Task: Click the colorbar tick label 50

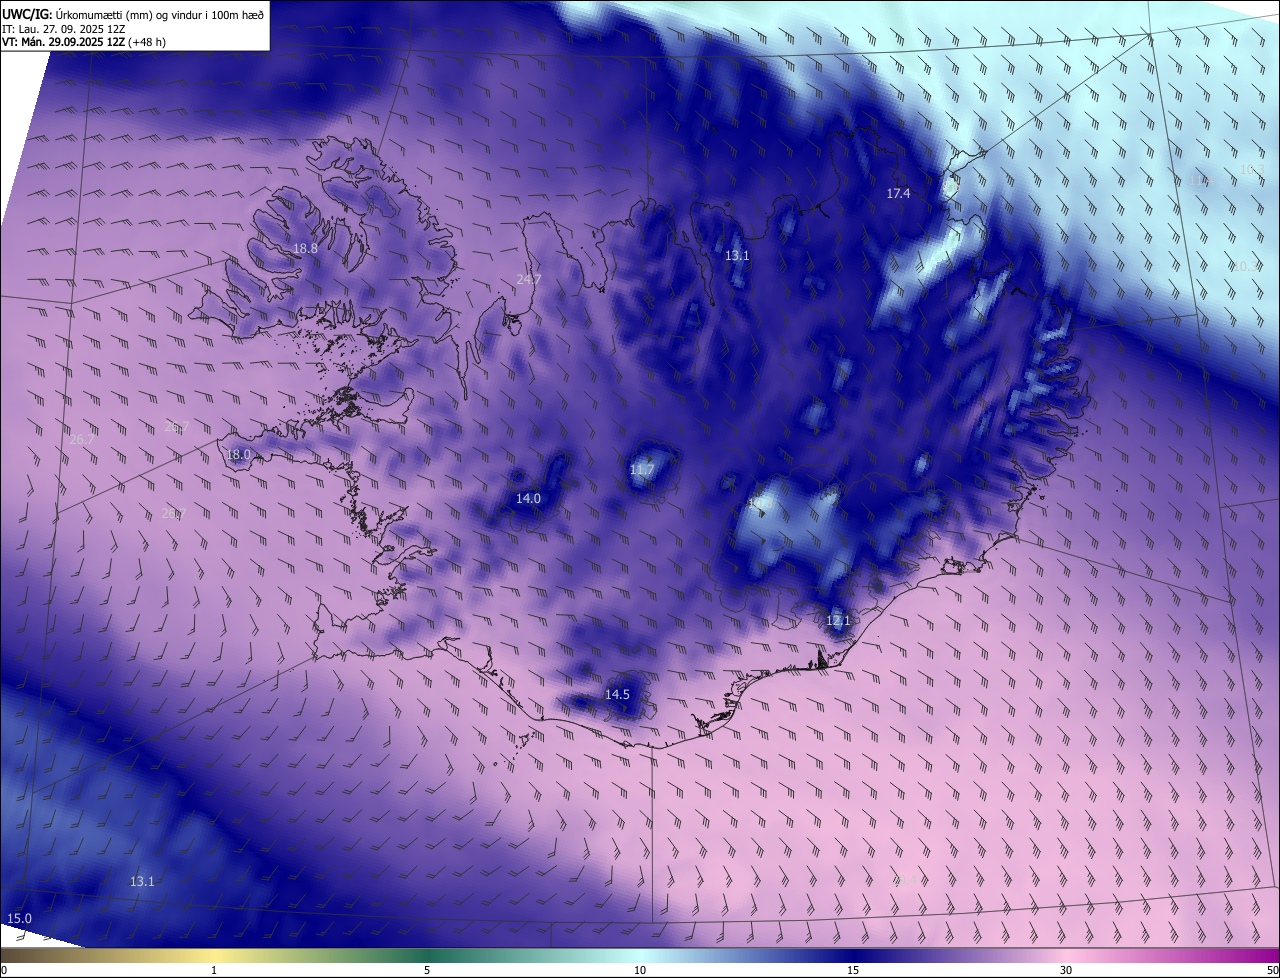Action: (x=1271, y=970)
